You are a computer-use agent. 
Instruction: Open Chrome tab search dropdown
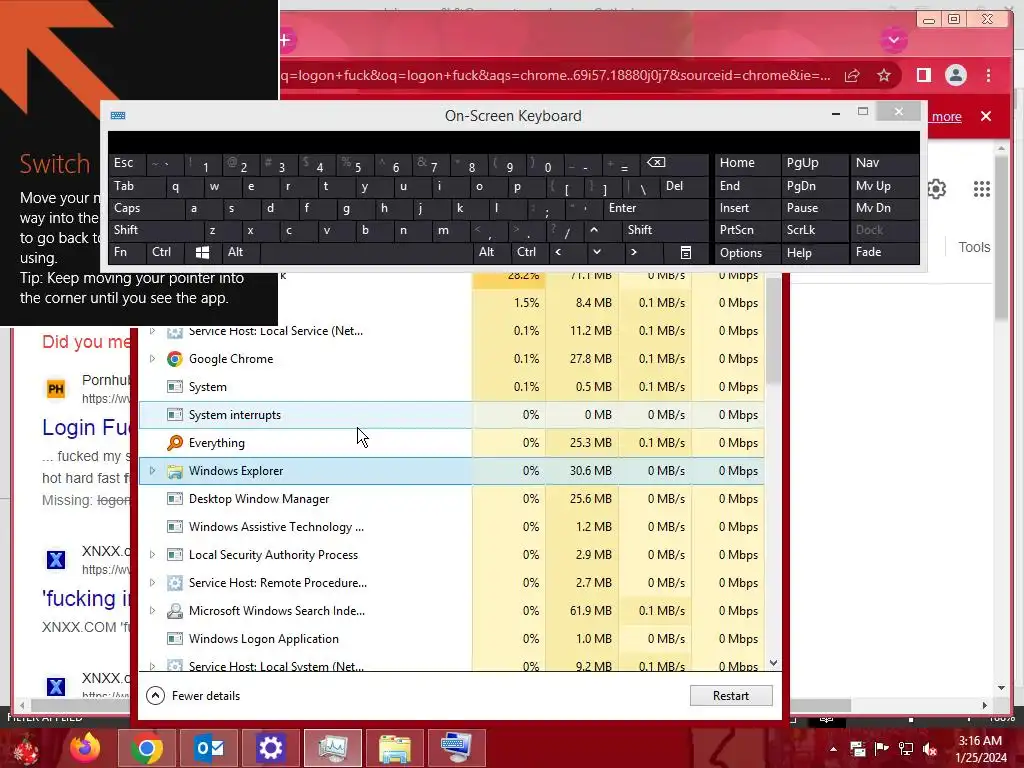[x=893, y=40]
